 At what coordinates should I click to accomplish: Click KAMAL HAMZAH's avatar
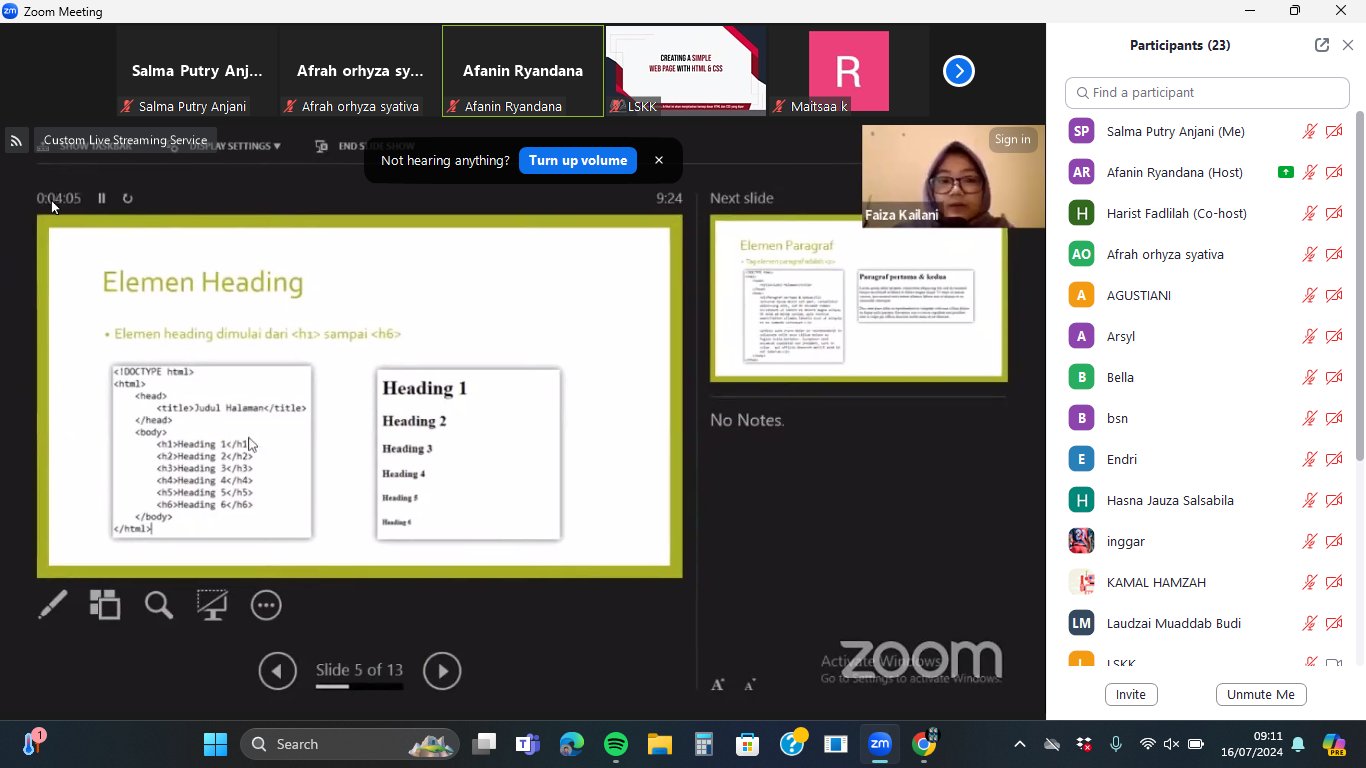click(1081, 582)
